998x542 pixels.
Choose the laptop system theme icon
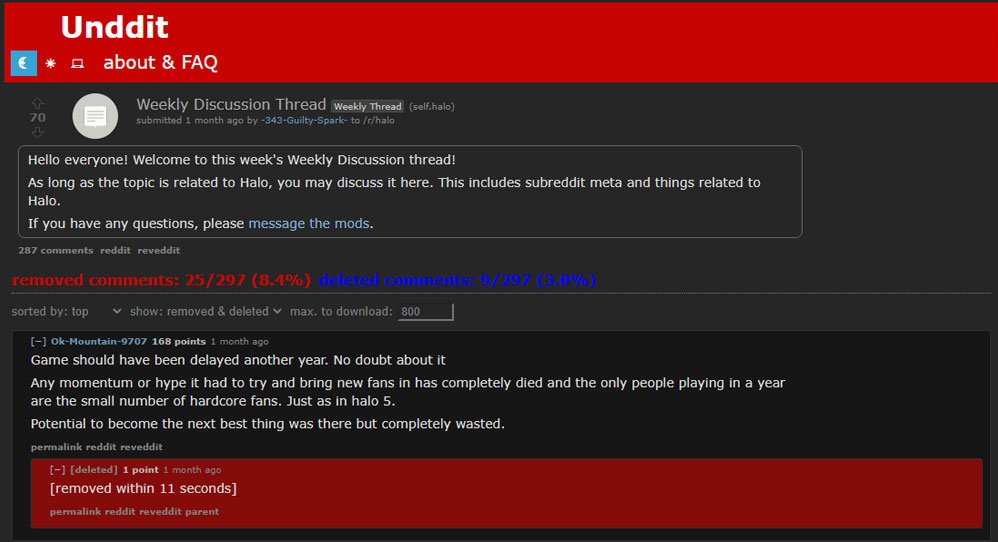77,63
